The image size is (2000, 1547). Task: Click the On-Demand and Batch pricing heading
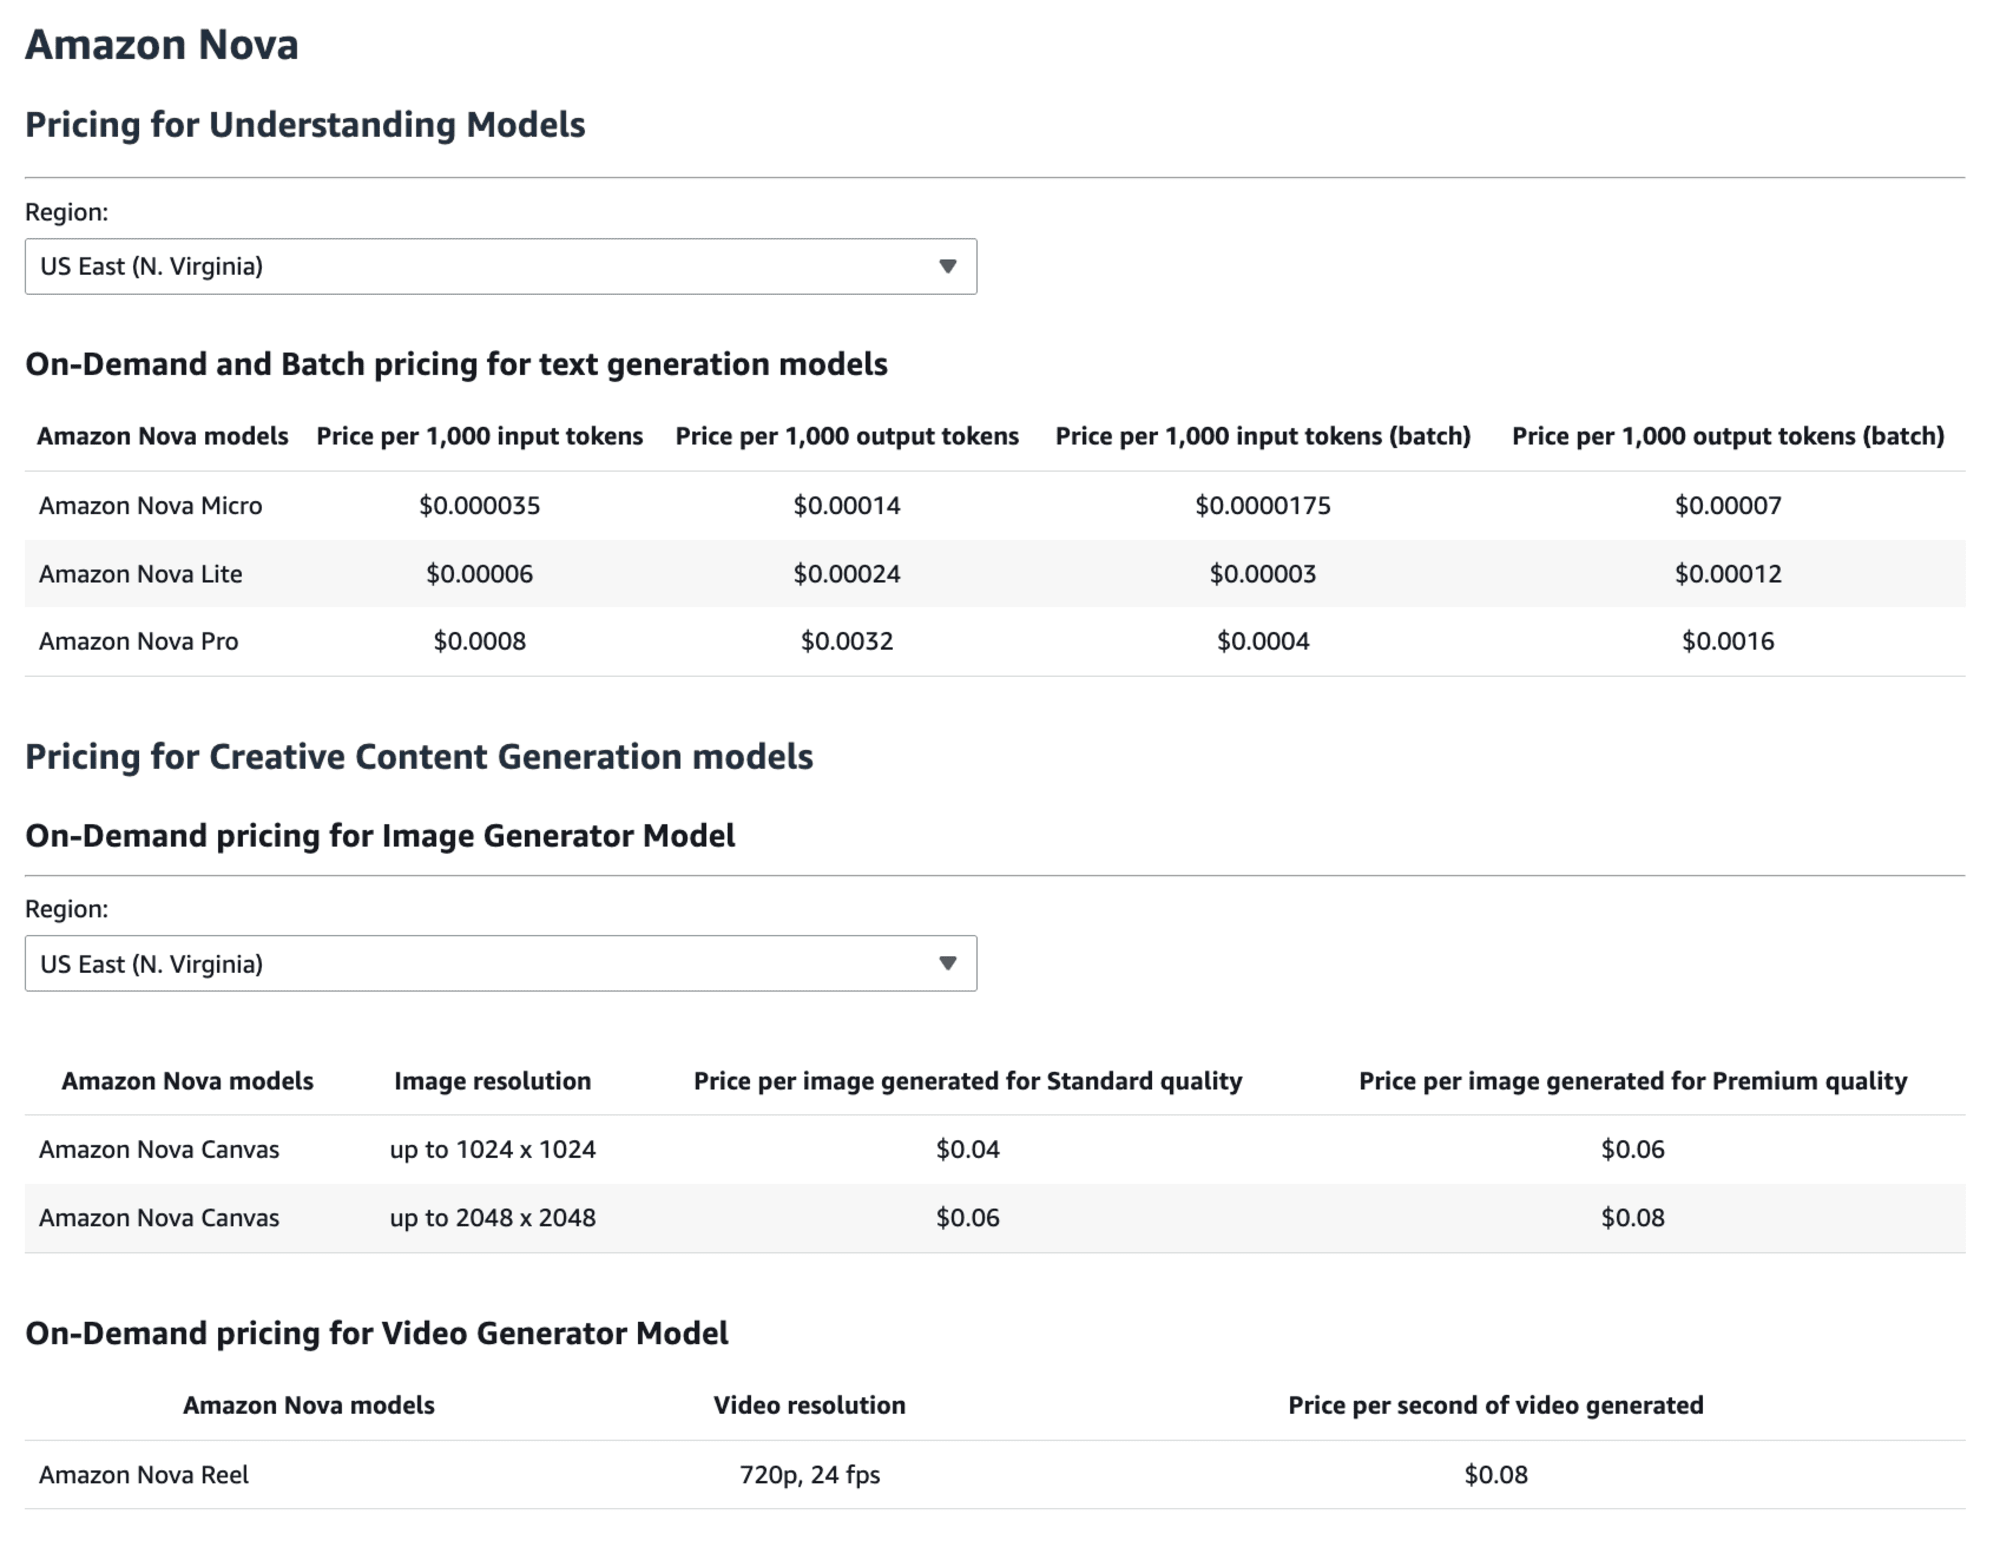[456, 364]
